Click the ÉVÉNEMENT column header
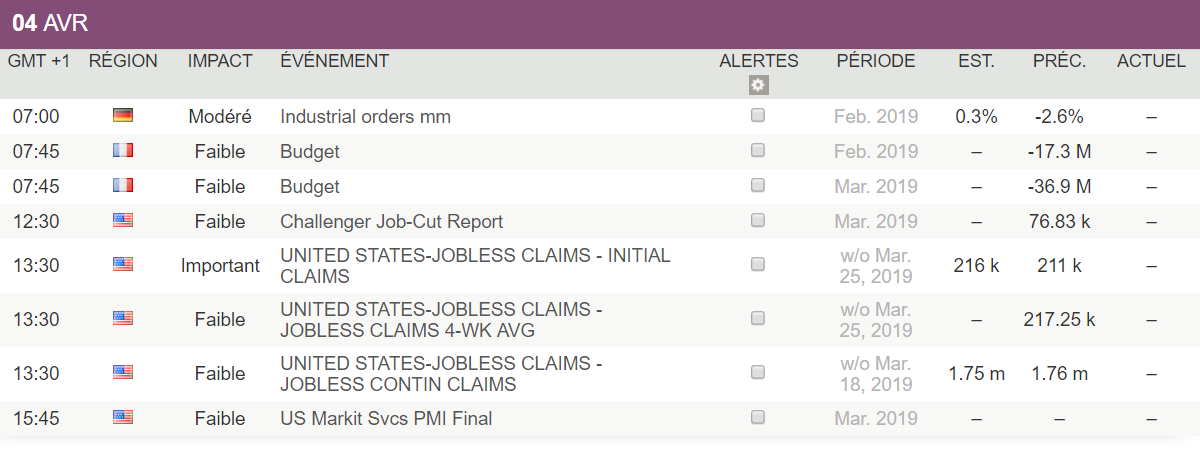Screen dimensions: 1200x475 coord(334,61)
